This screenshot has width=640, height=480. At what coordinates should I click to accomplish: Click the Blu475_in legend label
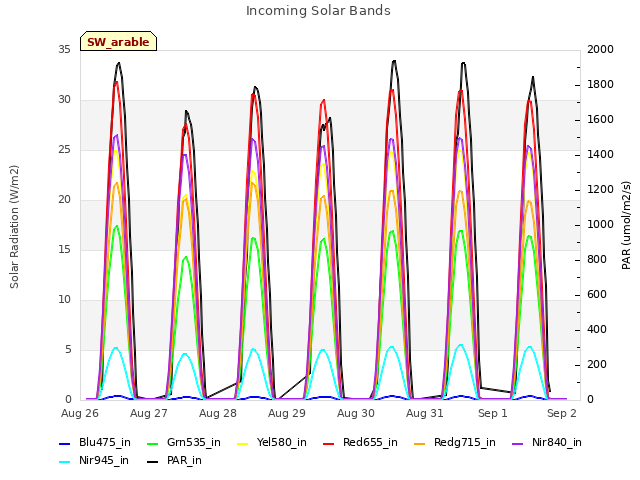(x=105, y=442)
